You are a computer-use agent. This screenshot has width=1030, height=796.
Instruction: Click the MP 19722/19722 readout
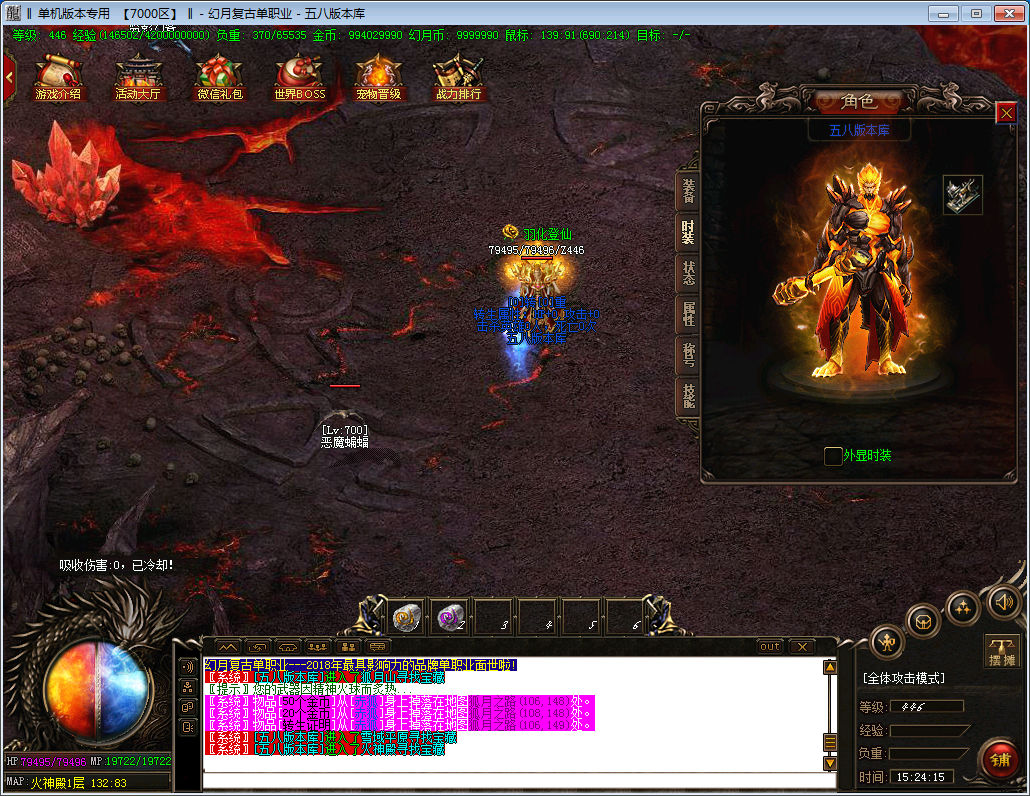131,761
